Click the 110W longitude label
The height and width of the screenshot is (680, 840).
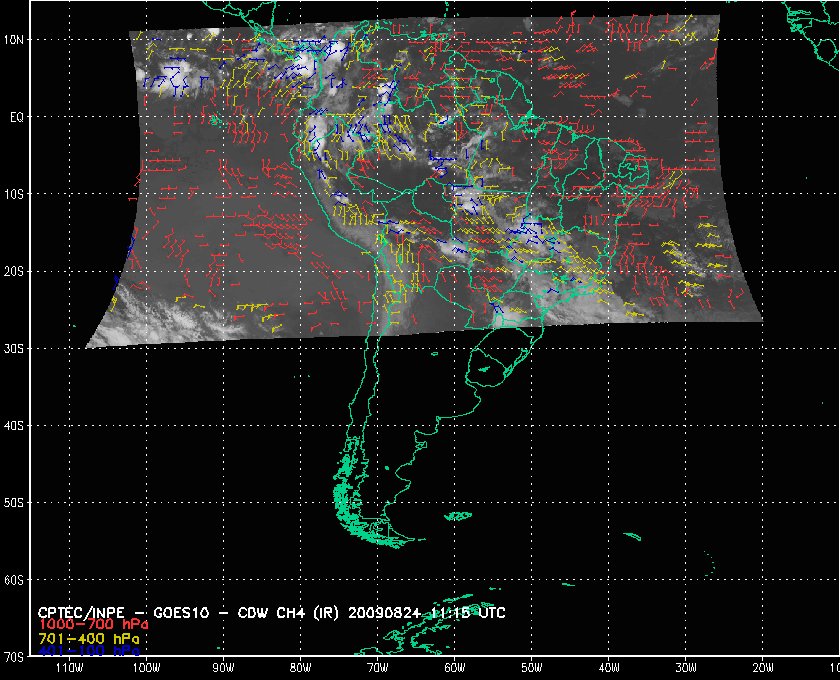tap(69, 666)
